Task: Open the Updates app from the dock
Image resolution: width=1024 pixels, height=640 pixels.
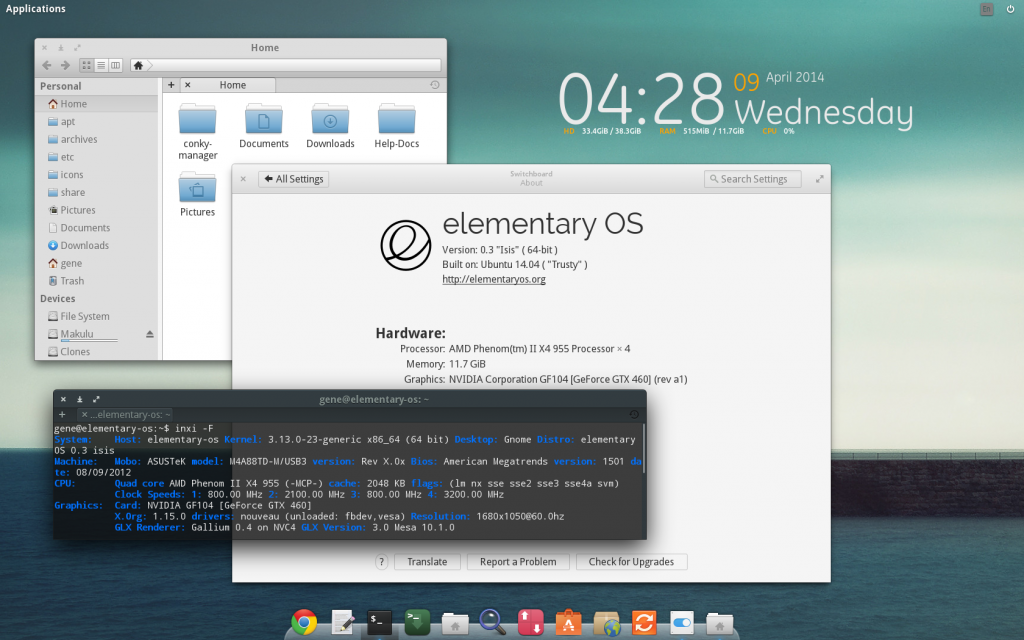Action: (642, 622)
